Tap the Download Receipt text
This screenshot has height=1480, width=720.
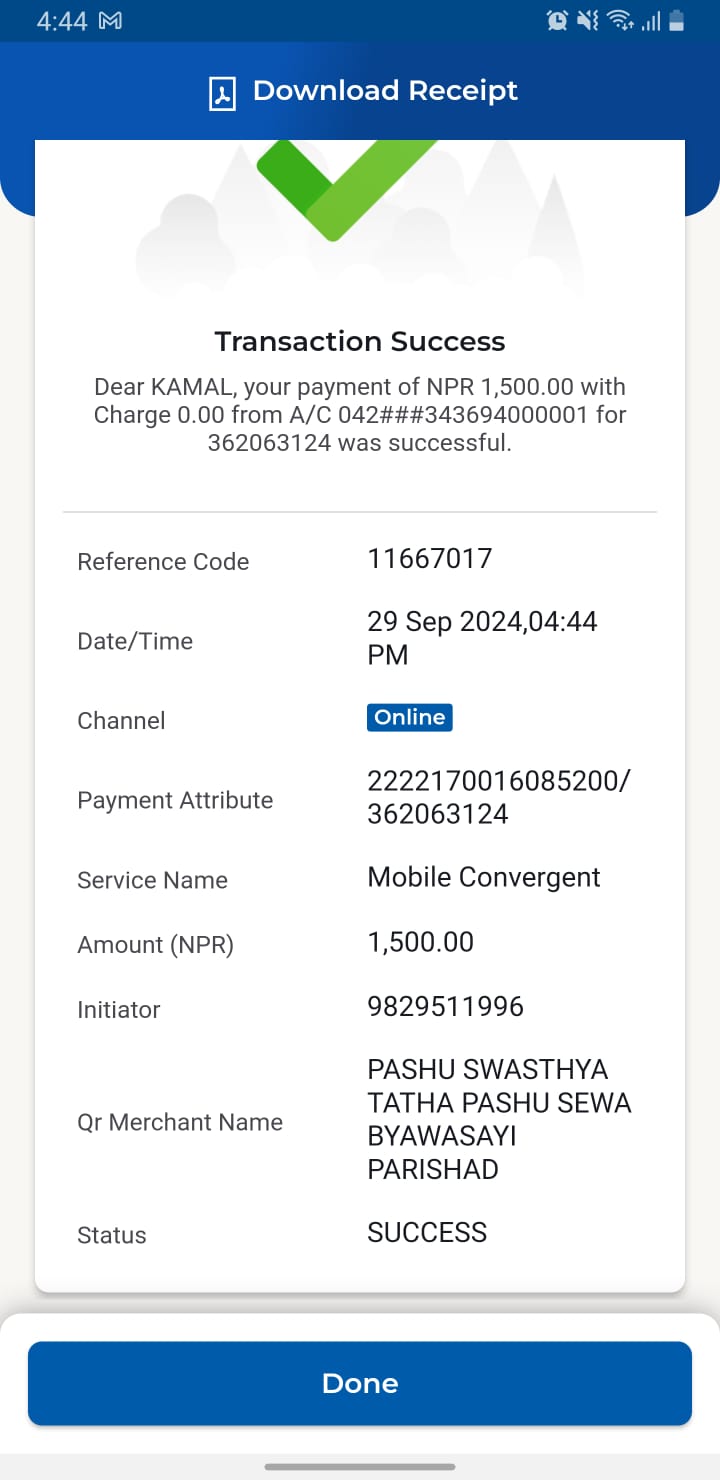click(385, 91)
